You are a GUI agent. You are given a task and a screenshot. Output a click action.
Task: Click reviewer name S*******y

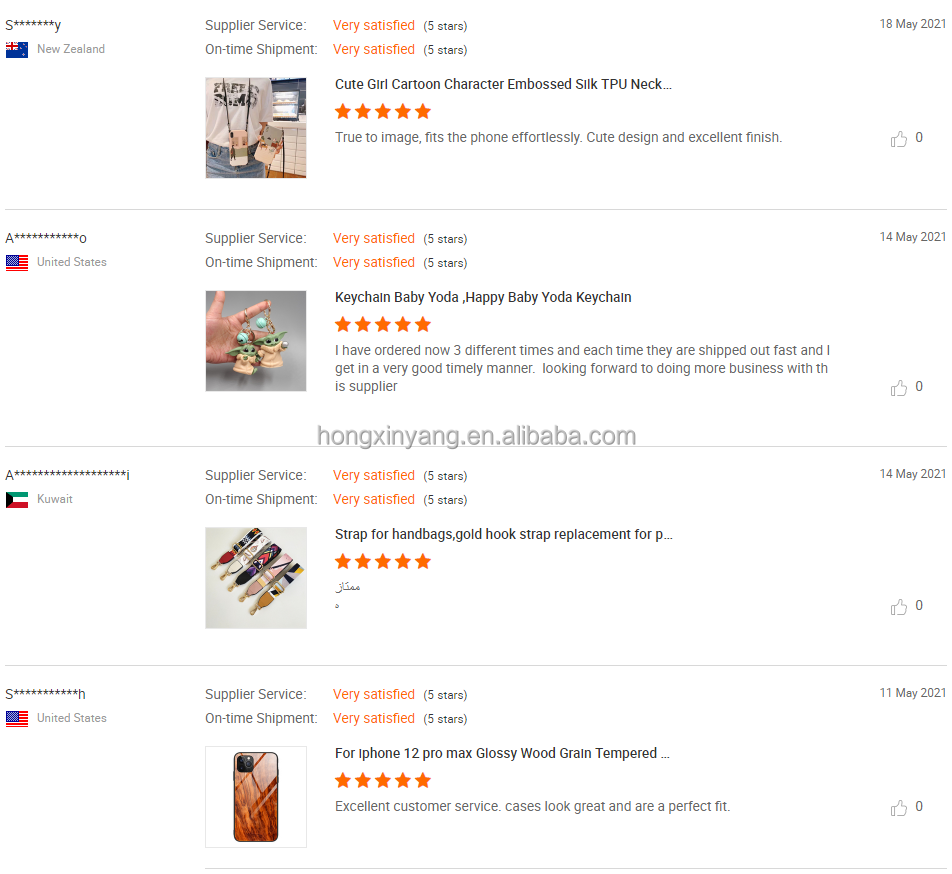[33, 25]
